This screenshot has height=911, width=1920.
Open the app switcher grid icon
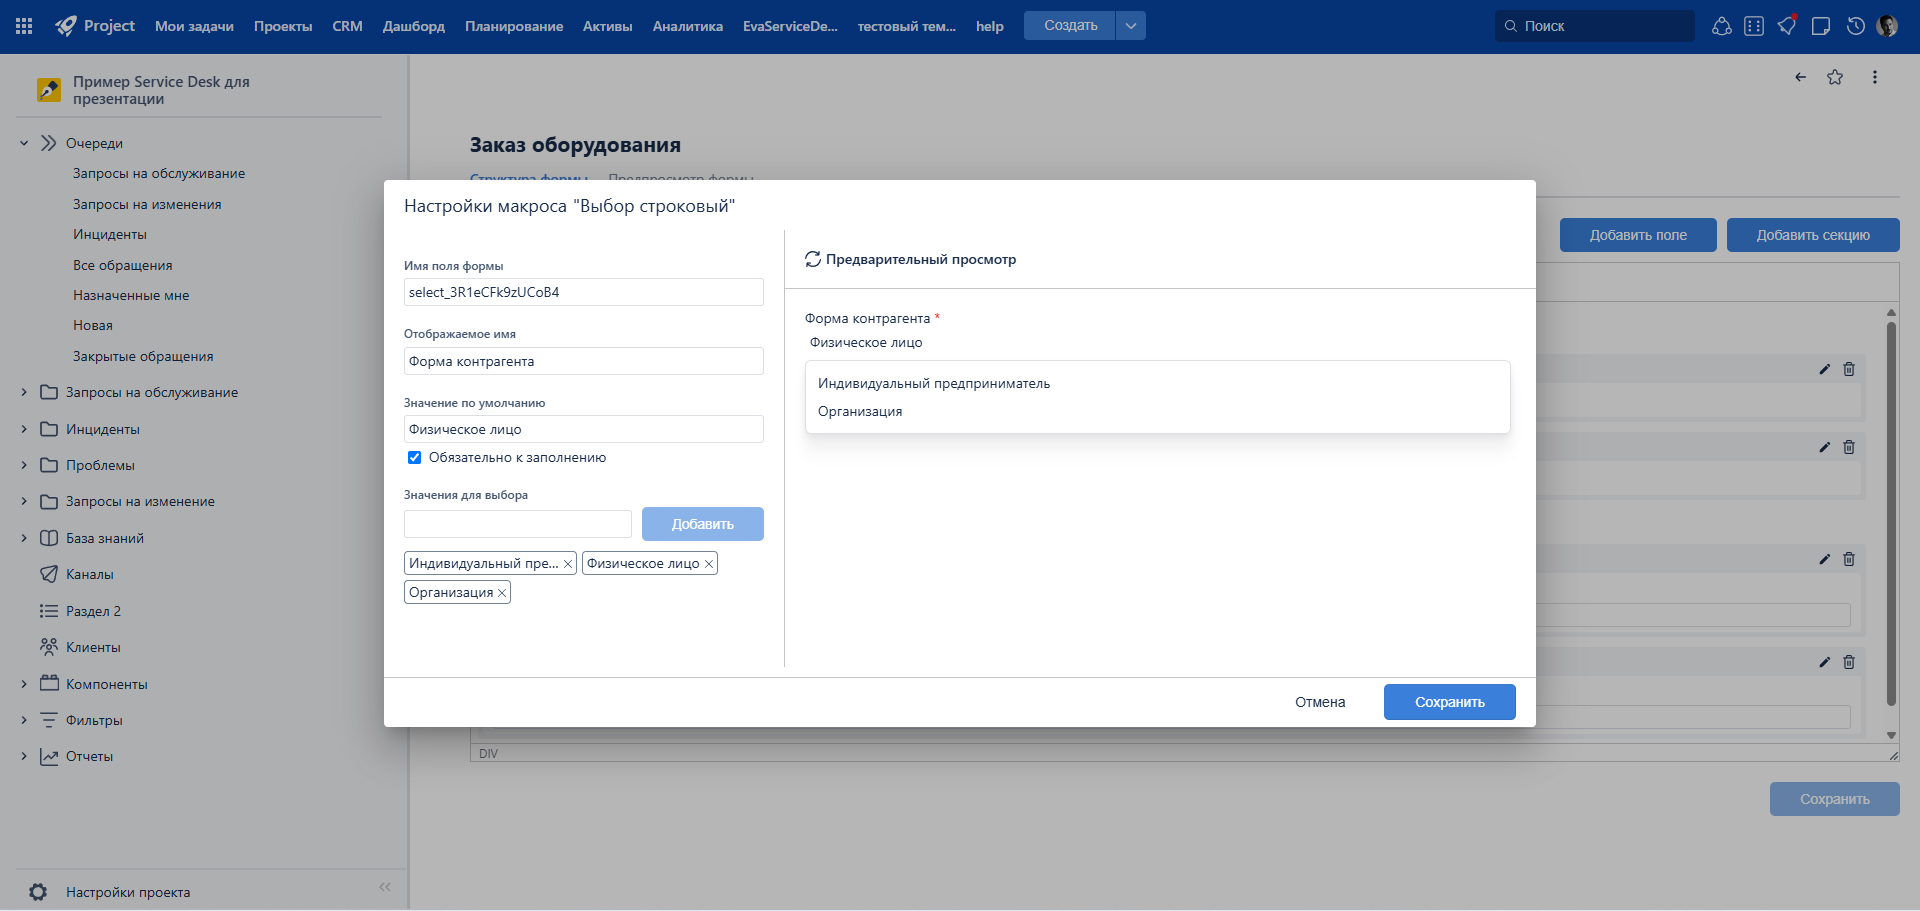tap(24, 26)
